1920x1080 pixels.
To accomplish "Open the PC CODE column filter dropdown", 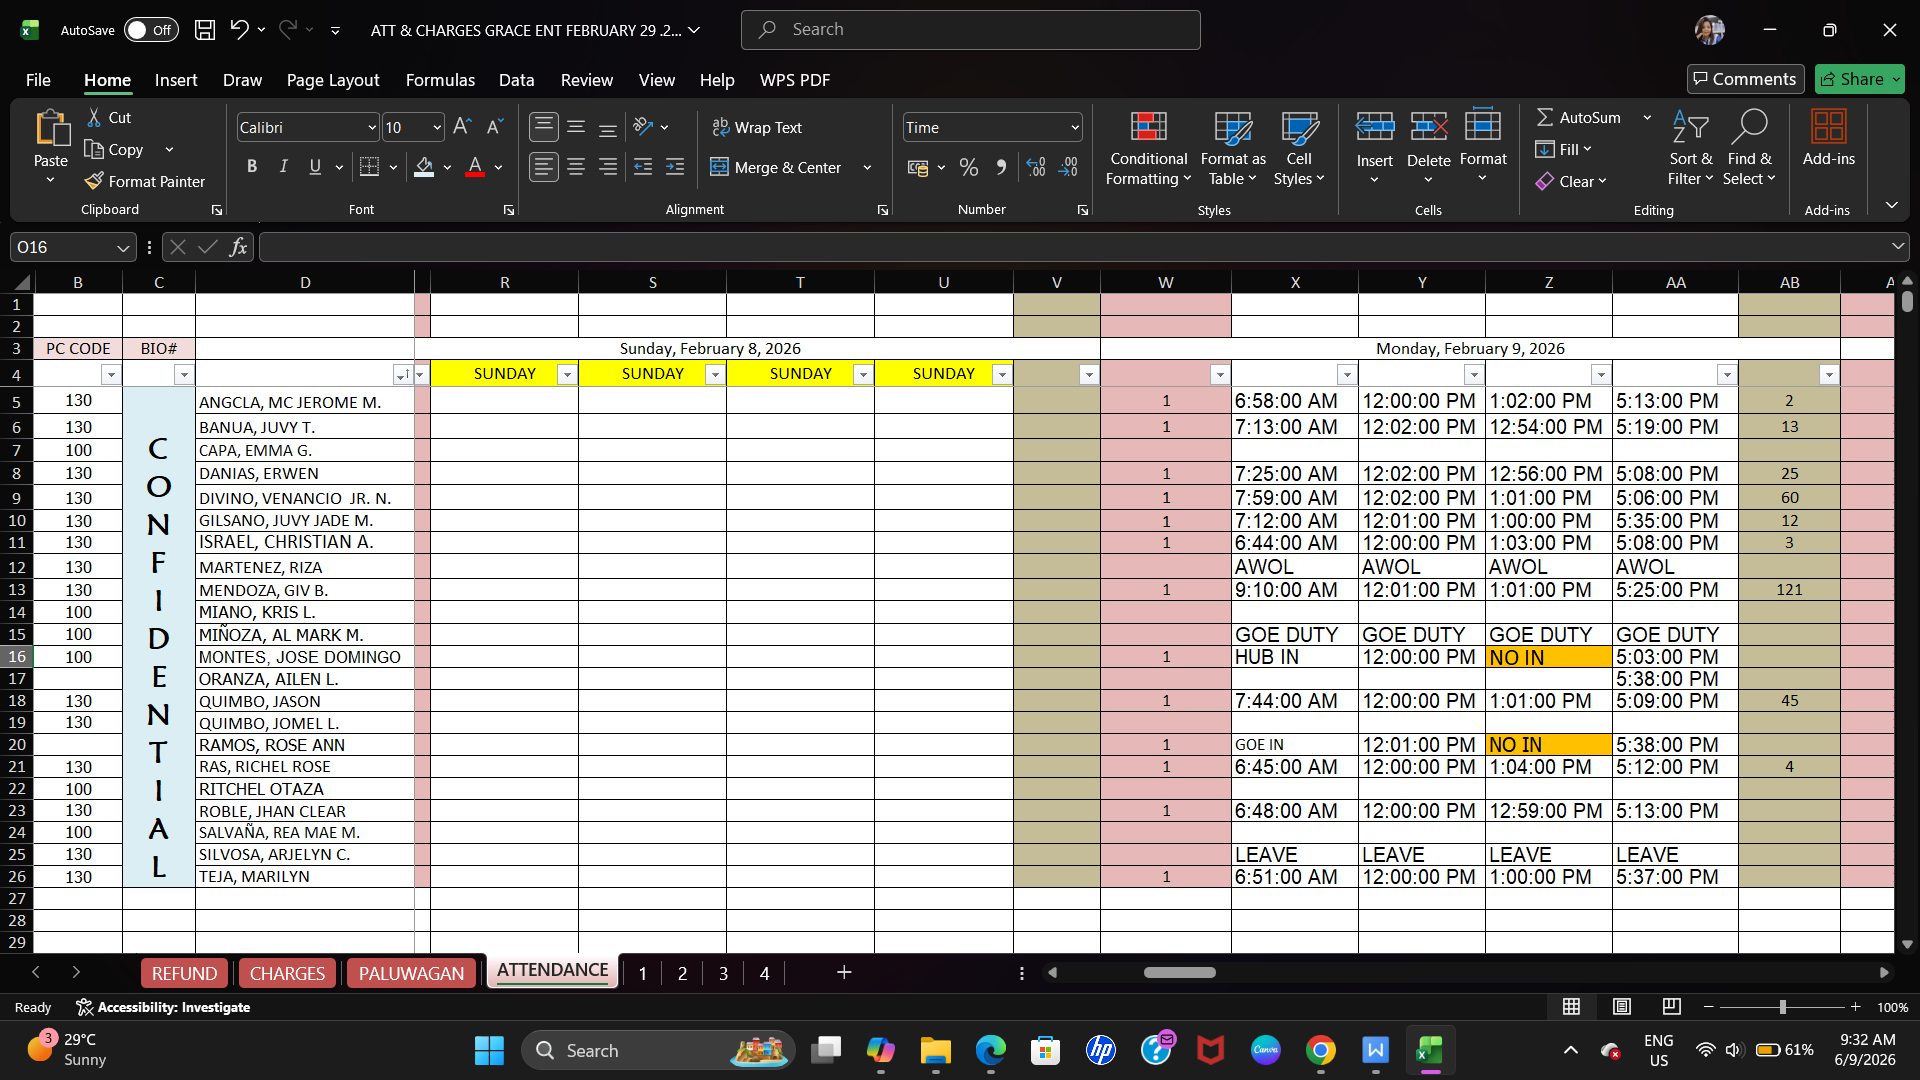I will (x=110, y=374).
